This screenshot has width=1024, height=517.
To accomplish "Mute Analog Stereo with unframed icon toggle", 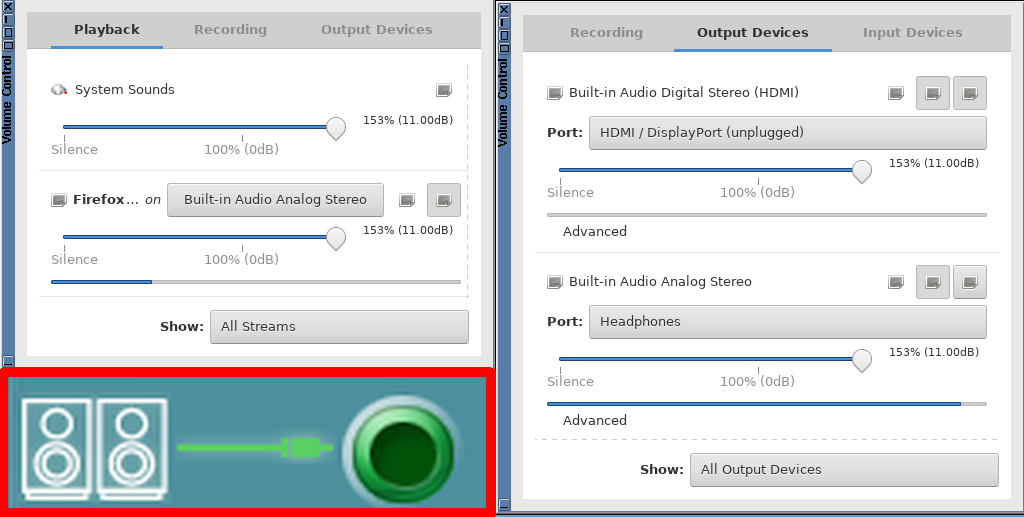I will (896, 283).
